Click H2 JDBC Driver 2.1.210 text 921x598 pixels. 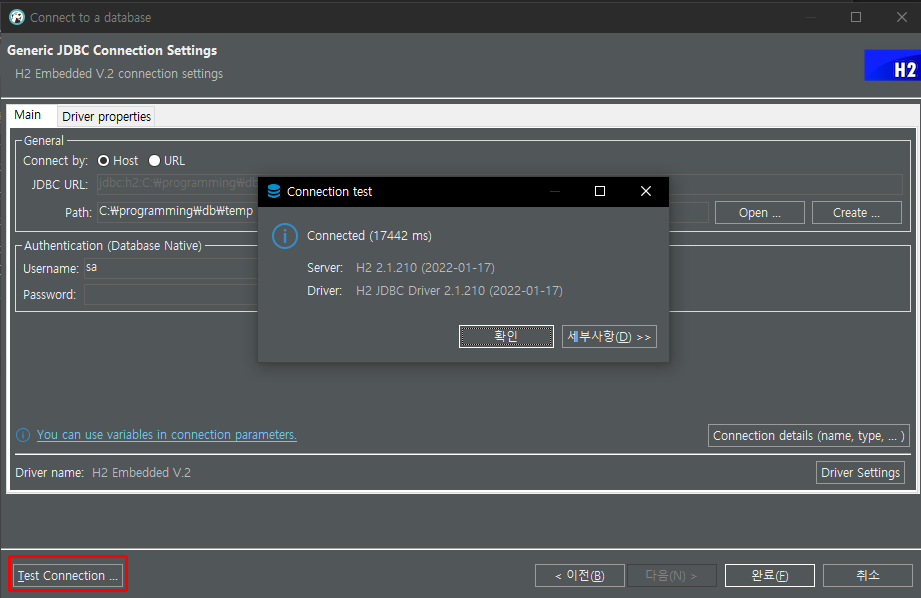point(459,291)
